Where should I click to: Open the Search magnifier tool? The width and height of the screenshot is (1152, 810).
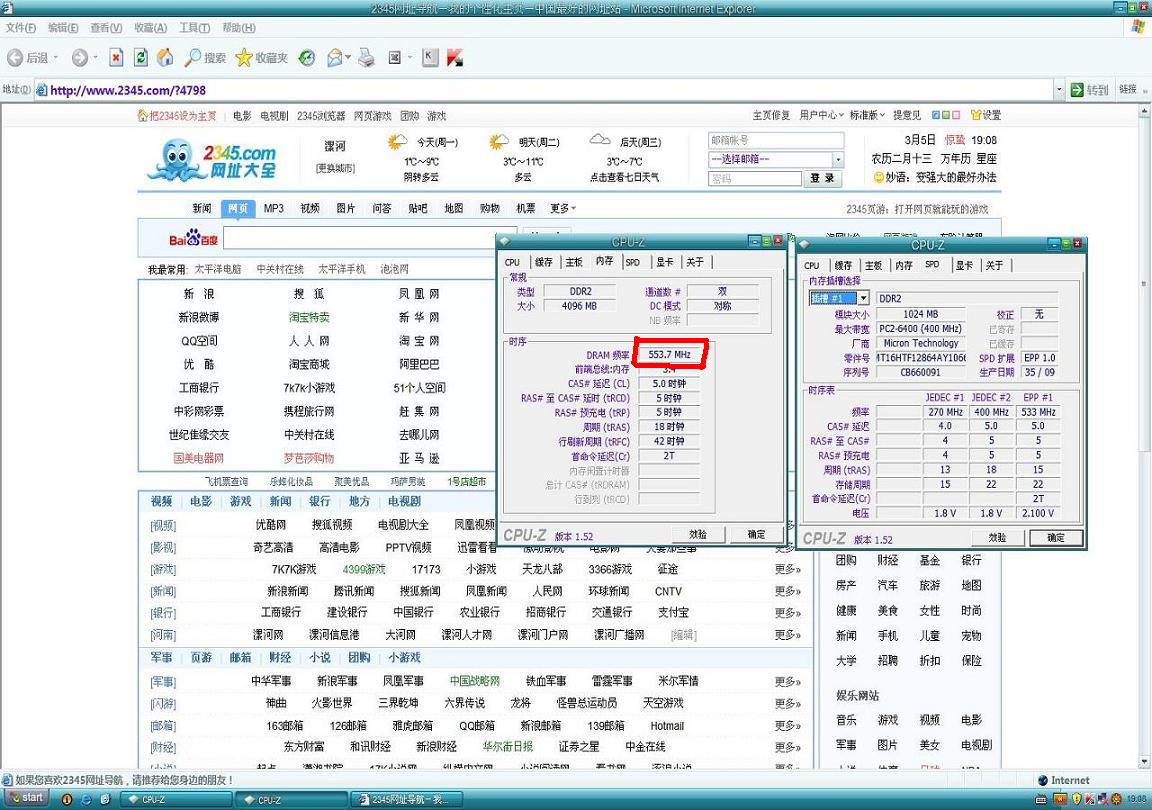click(205, 57)
